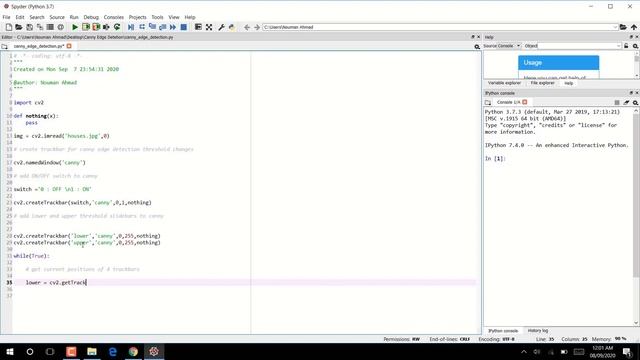Run selection or current line icon

[106, 27]
